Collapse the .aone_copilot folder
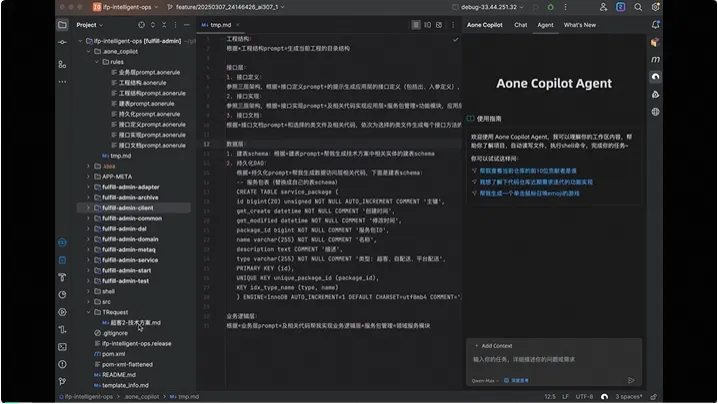 pyautogui.click(x=88, y=51)
